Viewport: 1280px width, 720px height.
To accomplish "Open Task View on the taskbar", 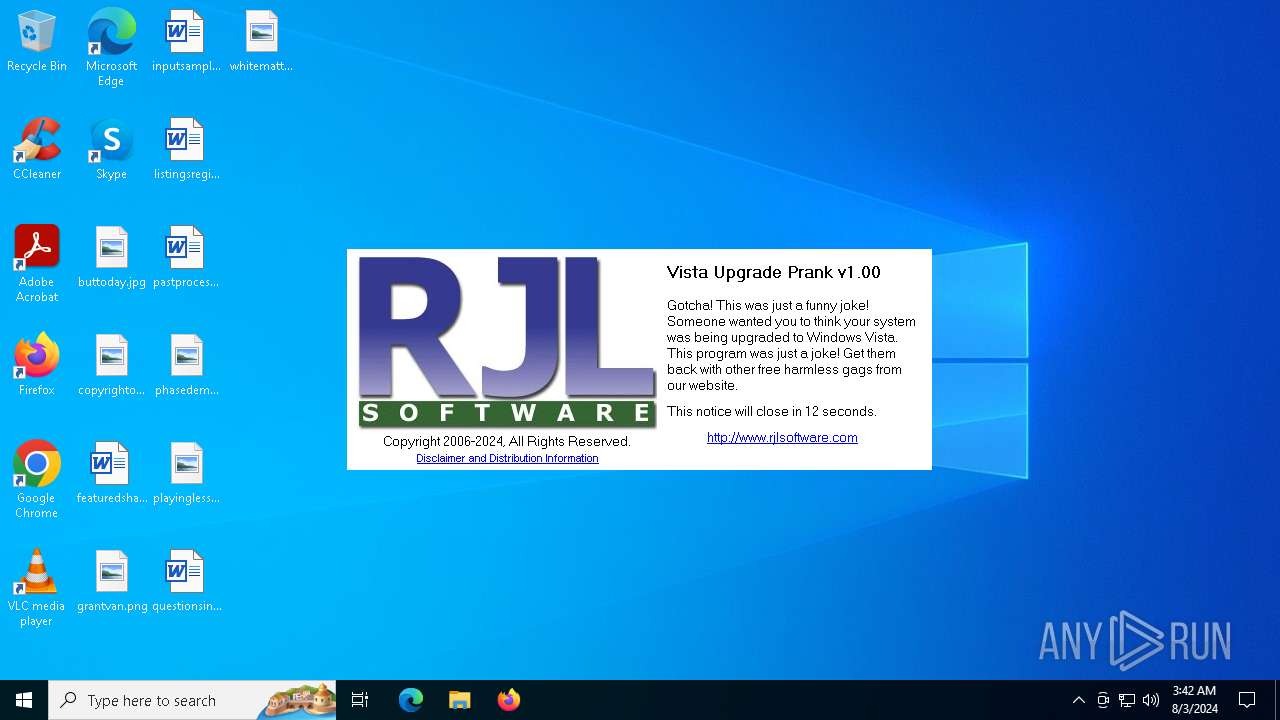I will coord(360,700).
